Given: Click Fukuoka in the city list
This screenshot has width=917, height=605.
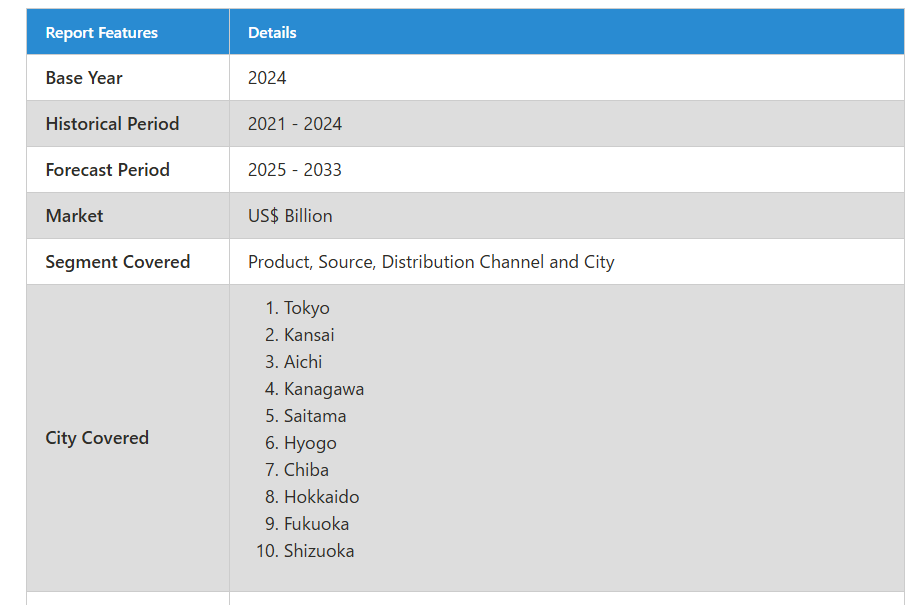Looking at the screenshot, I should pyautogui.click(x=316, y=524).
